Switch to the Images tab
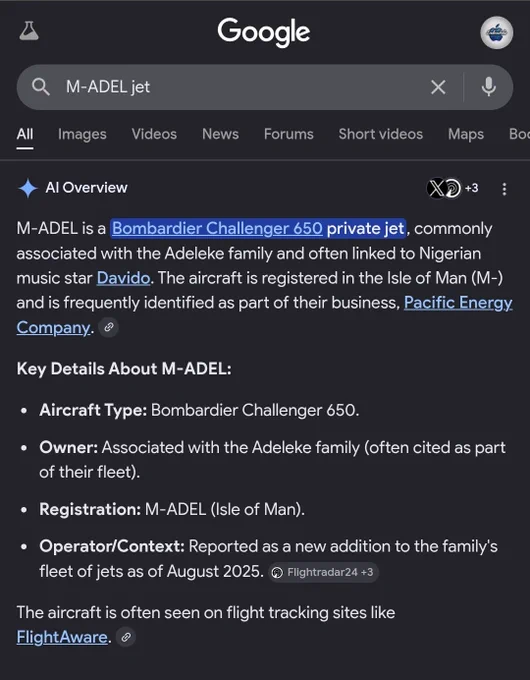Screen dimensions: 530x680 [82, 134]
